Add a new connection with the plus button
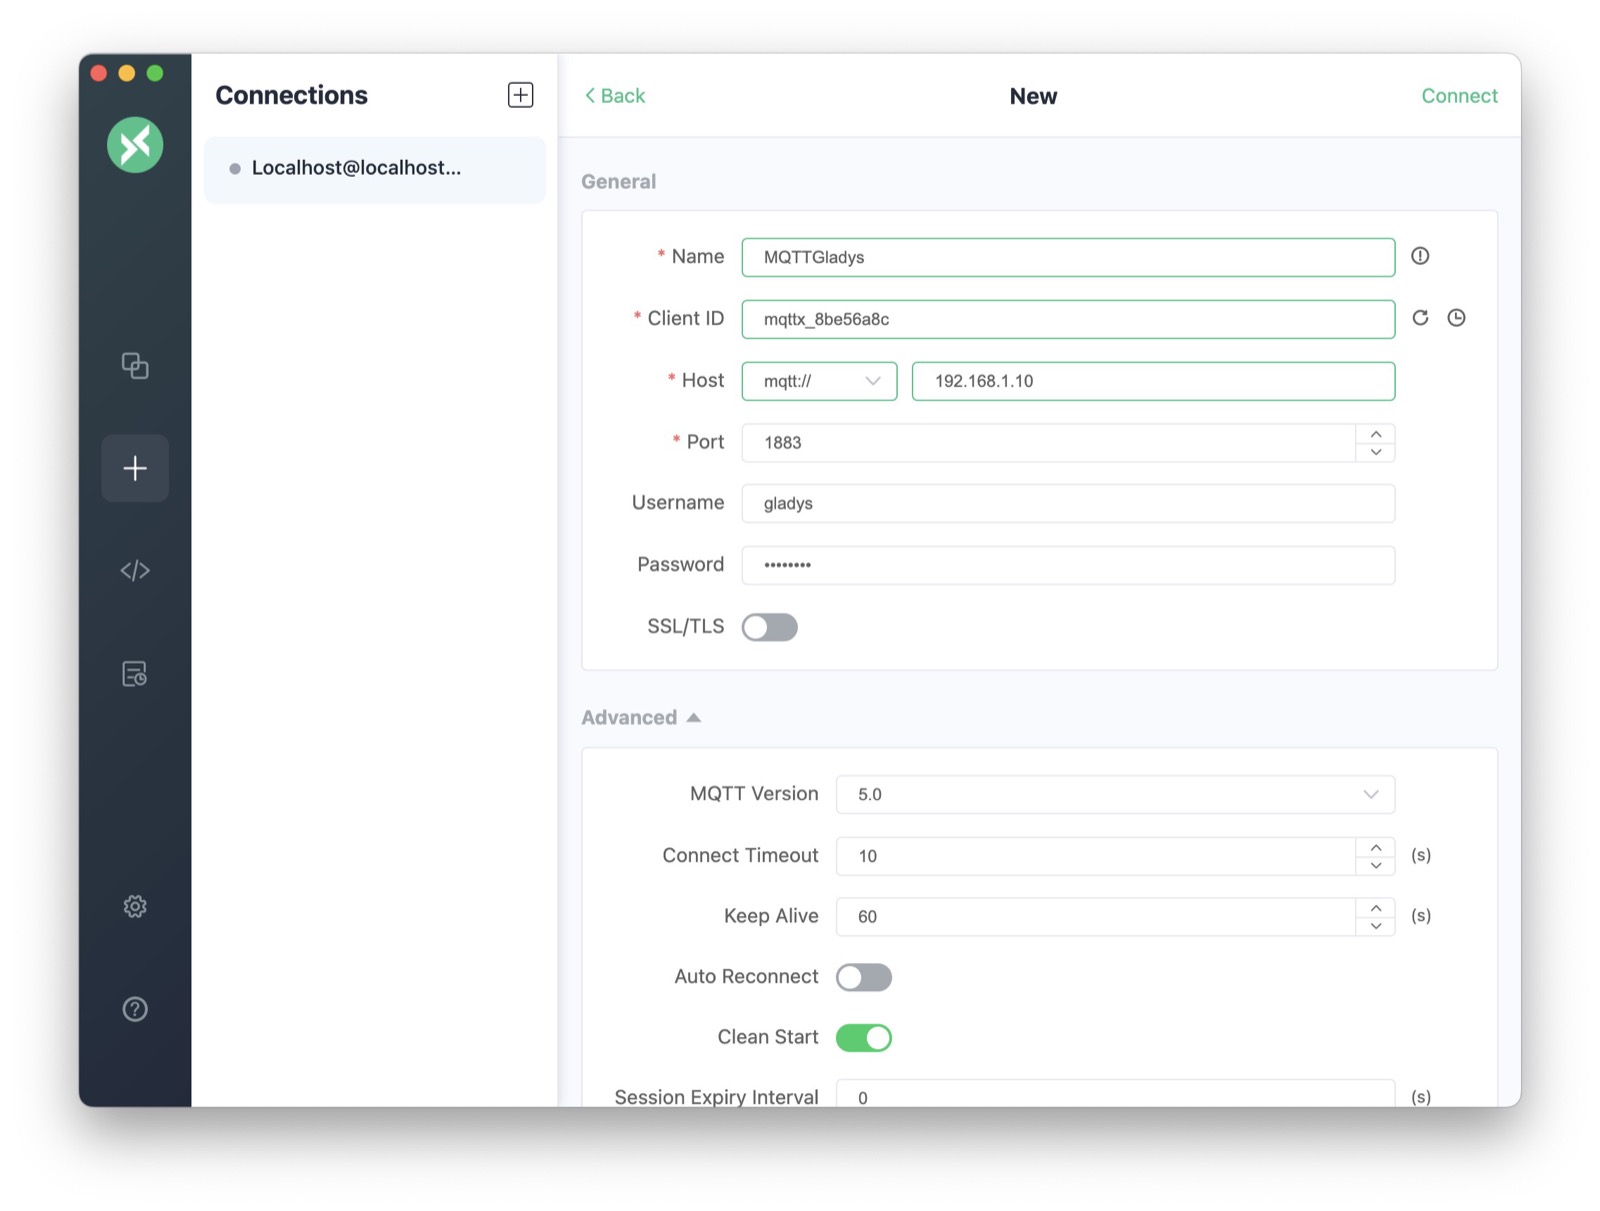 (520, 94)
